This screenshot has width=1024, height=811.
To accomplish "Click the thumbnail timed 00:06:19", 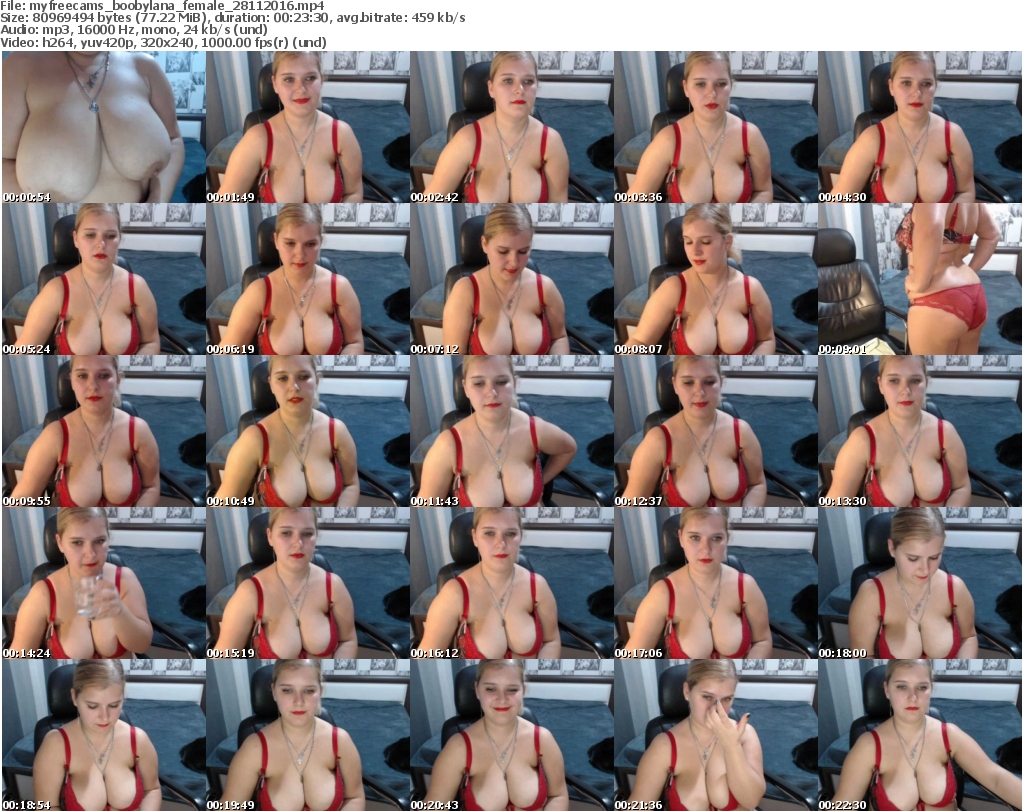I will click(x=308, y=279).
